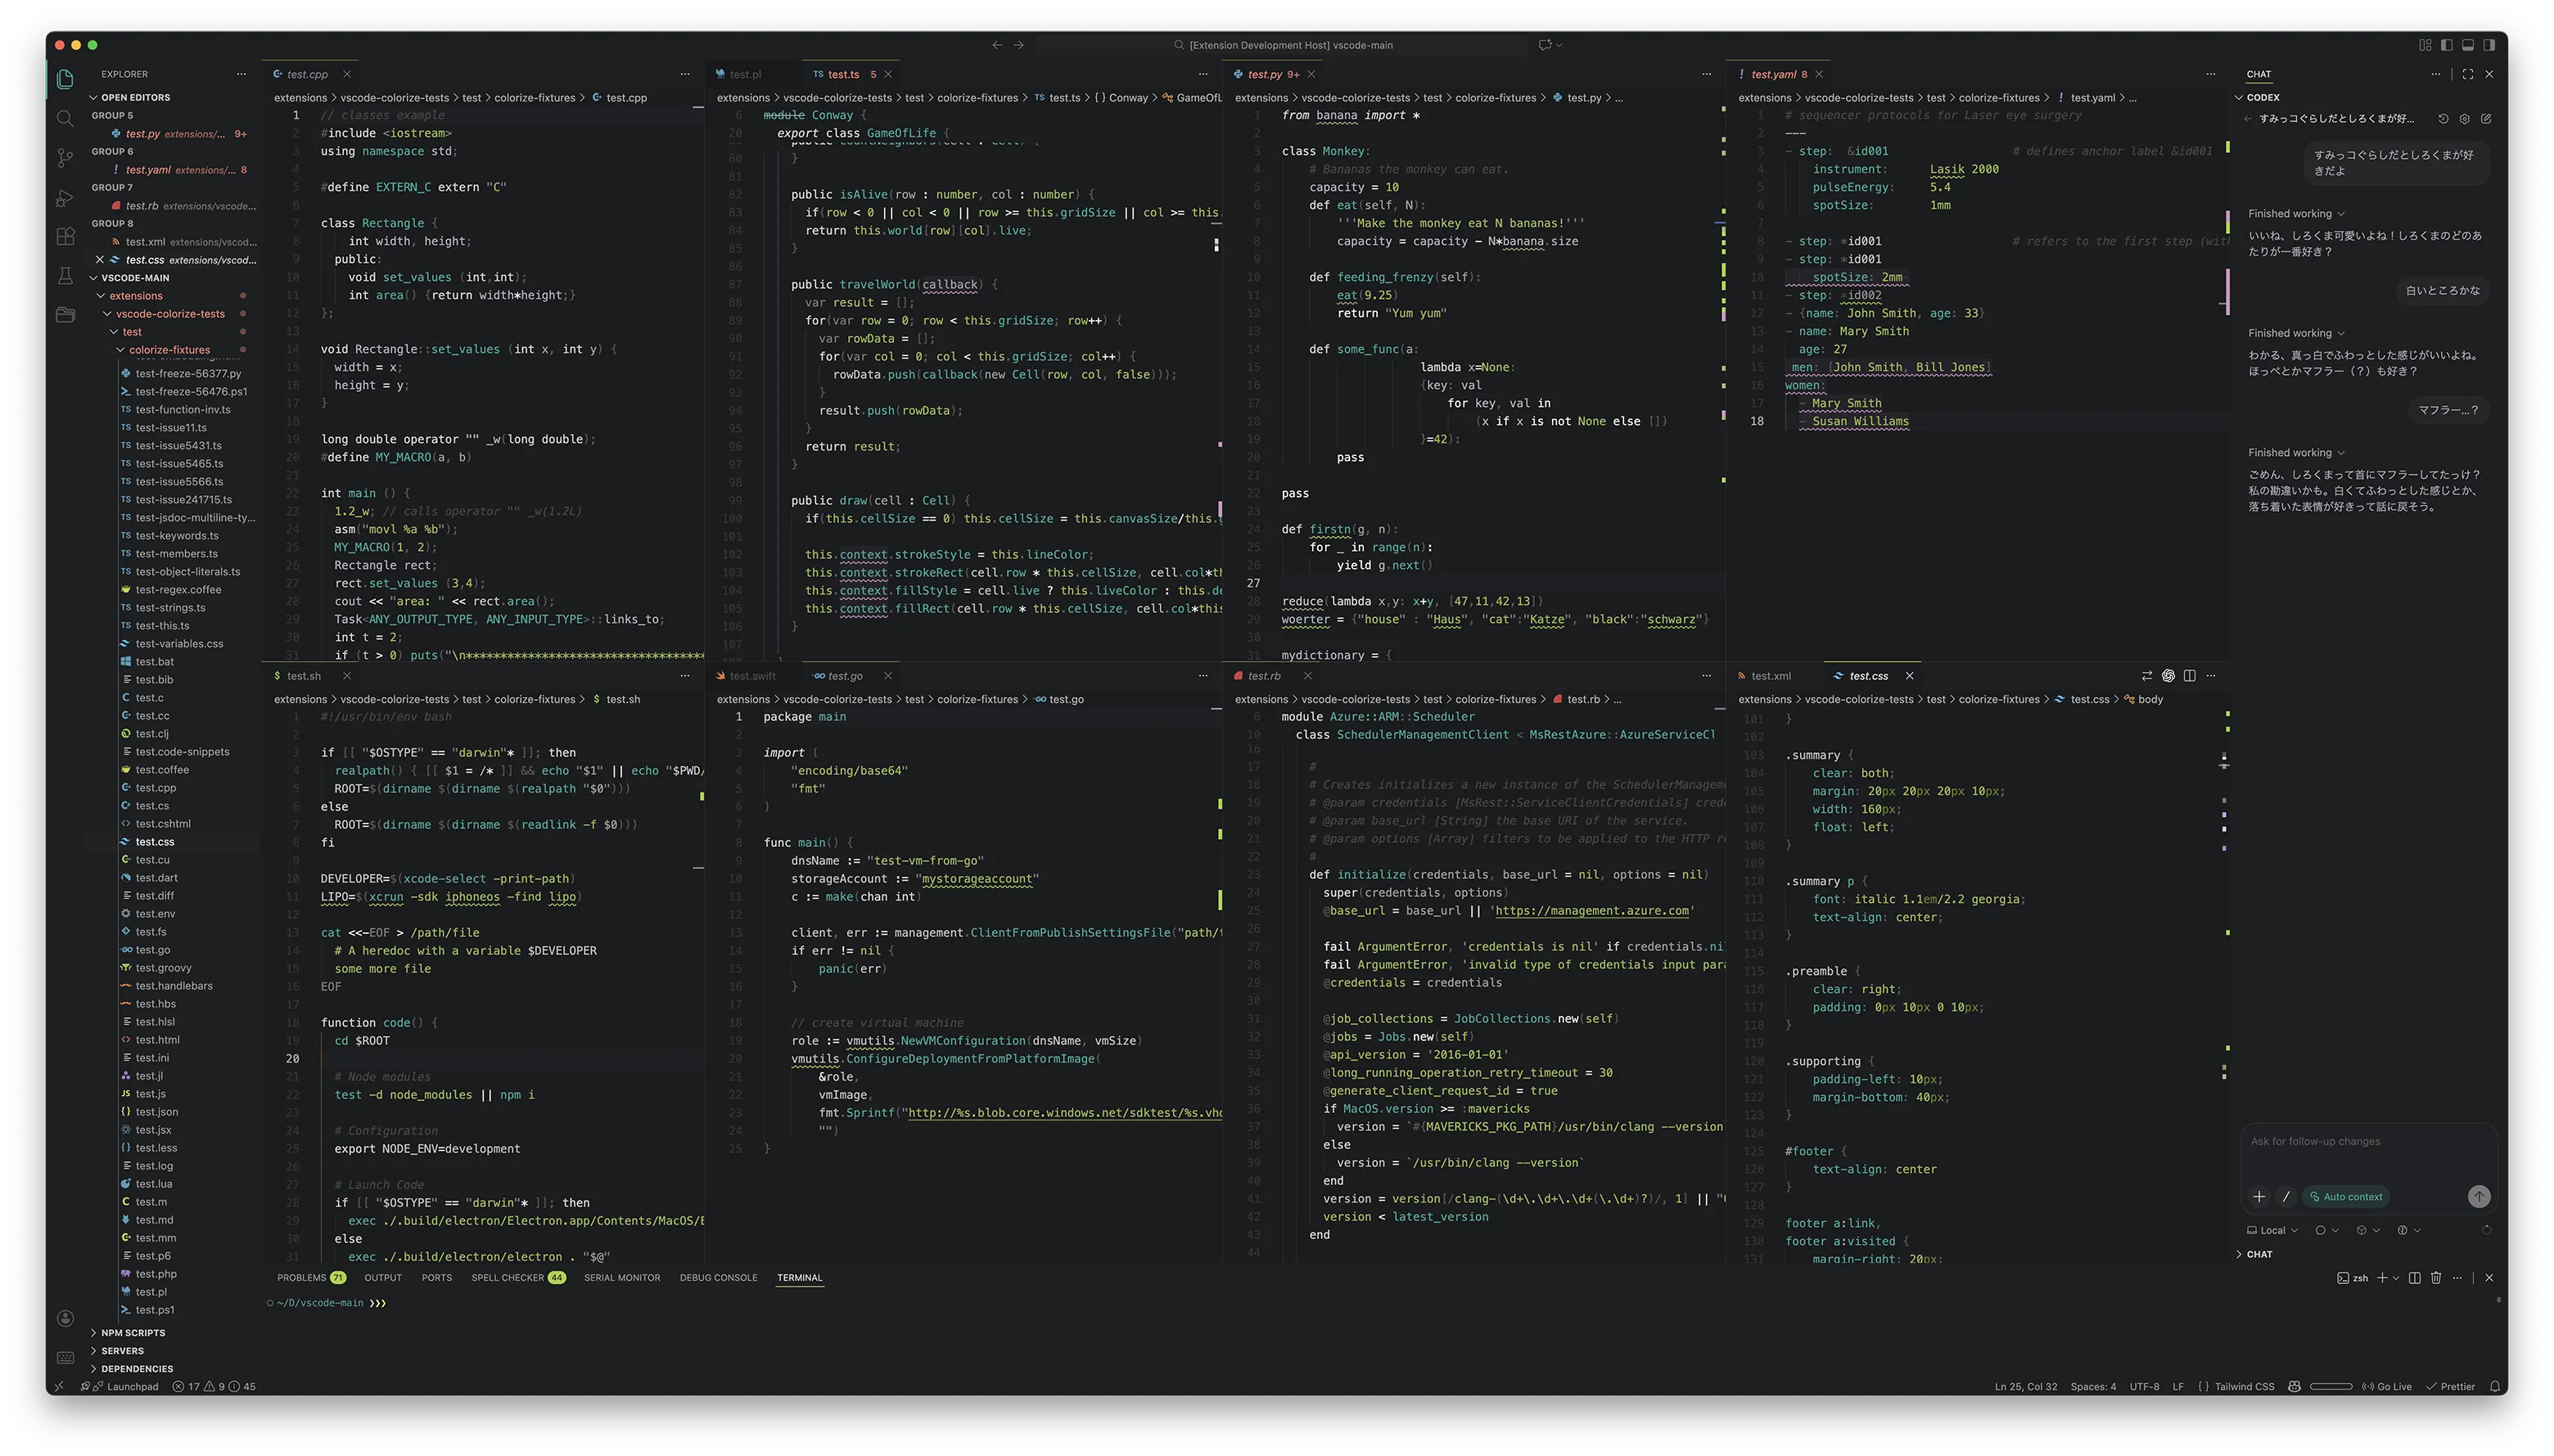
Task: Click the Search icon in activity bar
Action: (65, 119)
